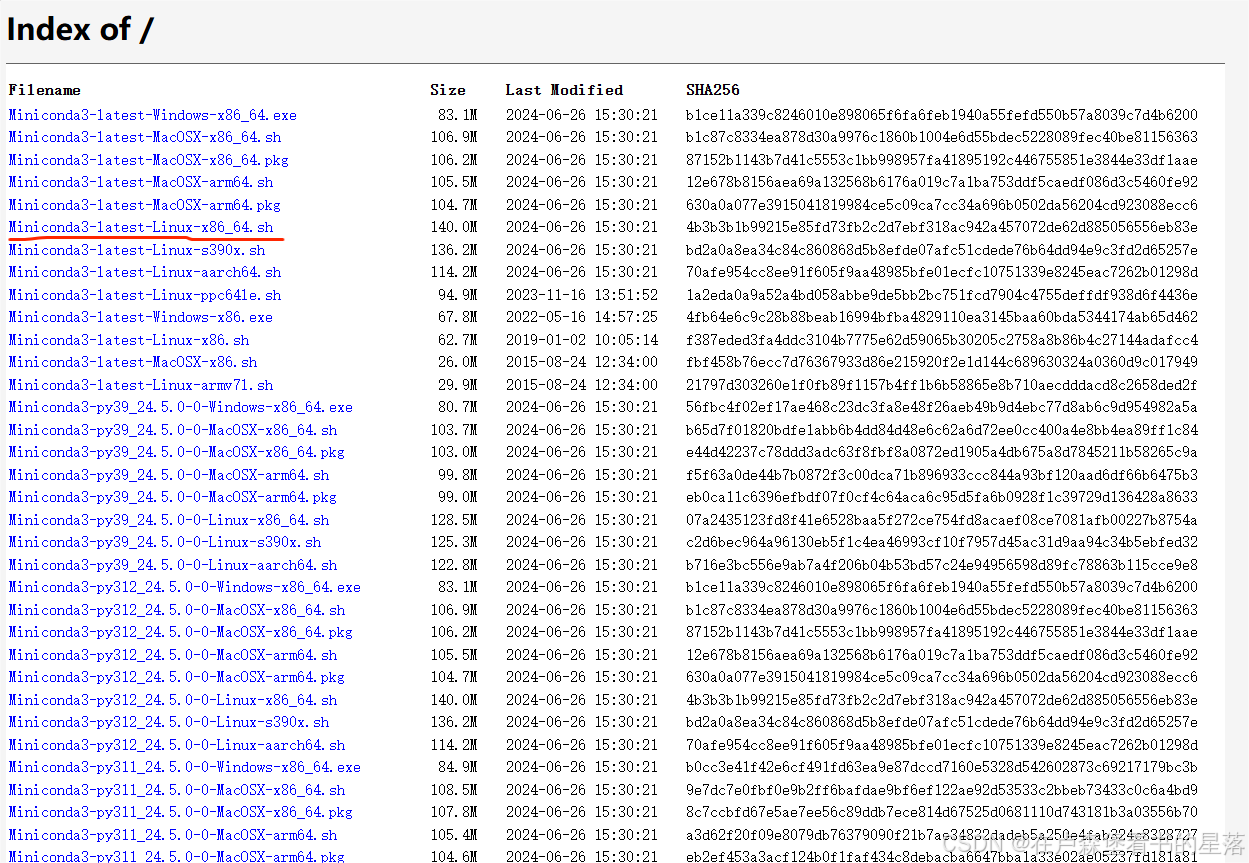
Task: Open Miniconda3-py311_24.5.0-0-MacOSX-x86_64.sh
Action: click(x=177, y=790)
